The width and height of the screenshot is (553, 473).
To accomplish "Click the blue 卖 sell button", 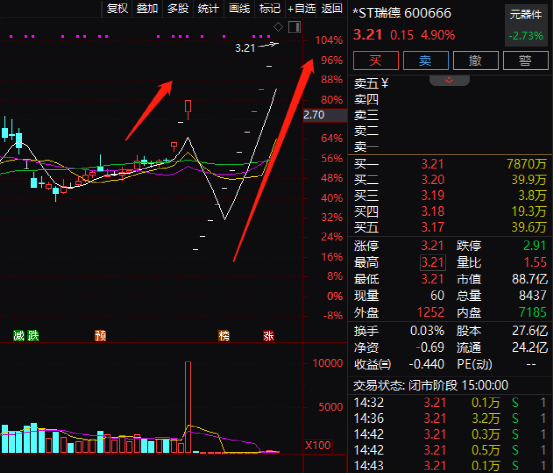I will click(426, 61).
